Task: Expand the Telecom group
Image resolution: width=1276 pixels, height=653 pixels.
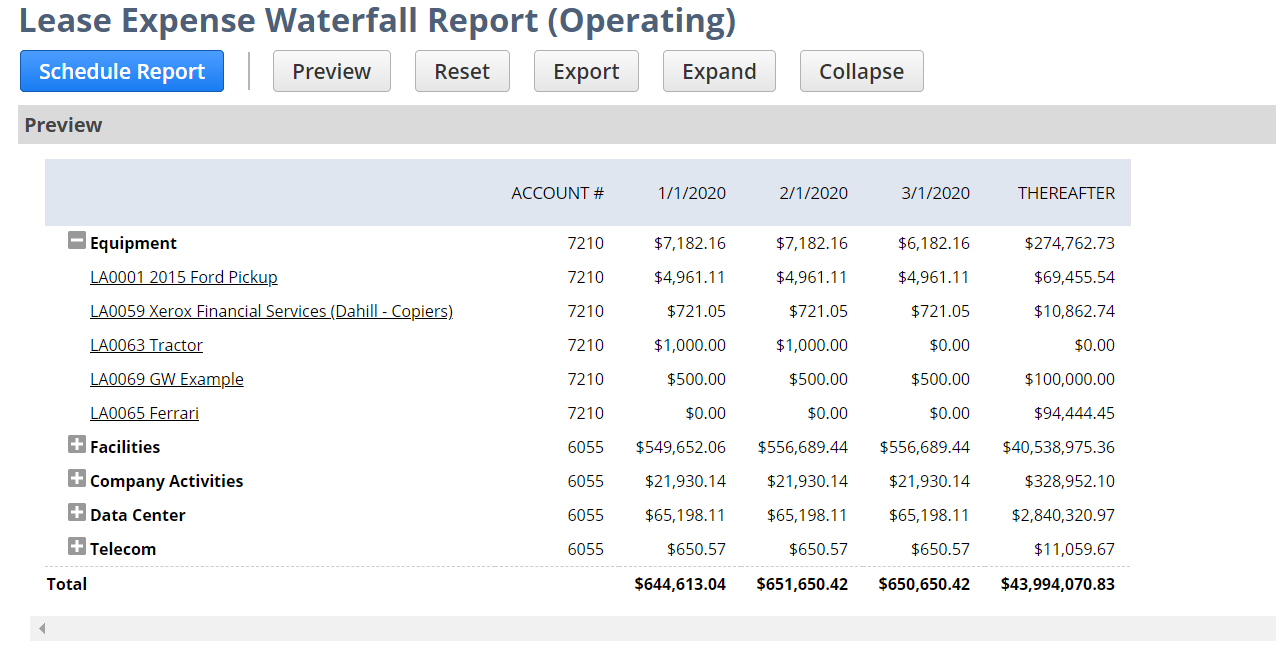Action: 78,546
